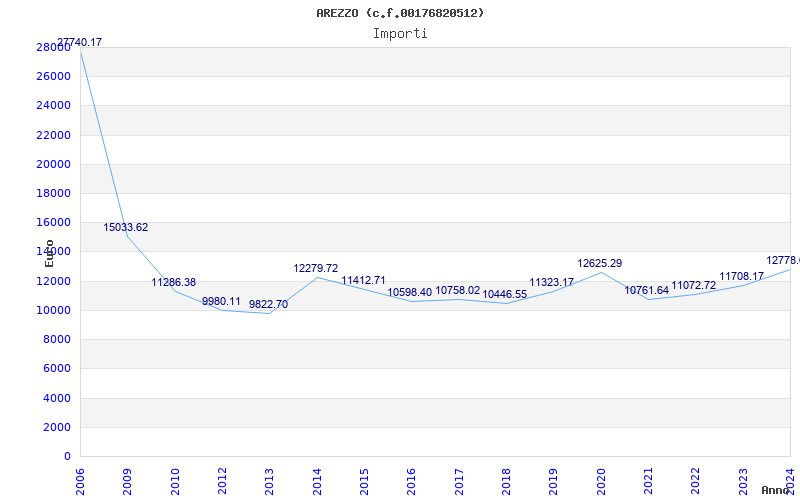Viewport: 800px width, 500px height.
Task: Click y-axis value 26000
Action: click(x=53, y=77)
